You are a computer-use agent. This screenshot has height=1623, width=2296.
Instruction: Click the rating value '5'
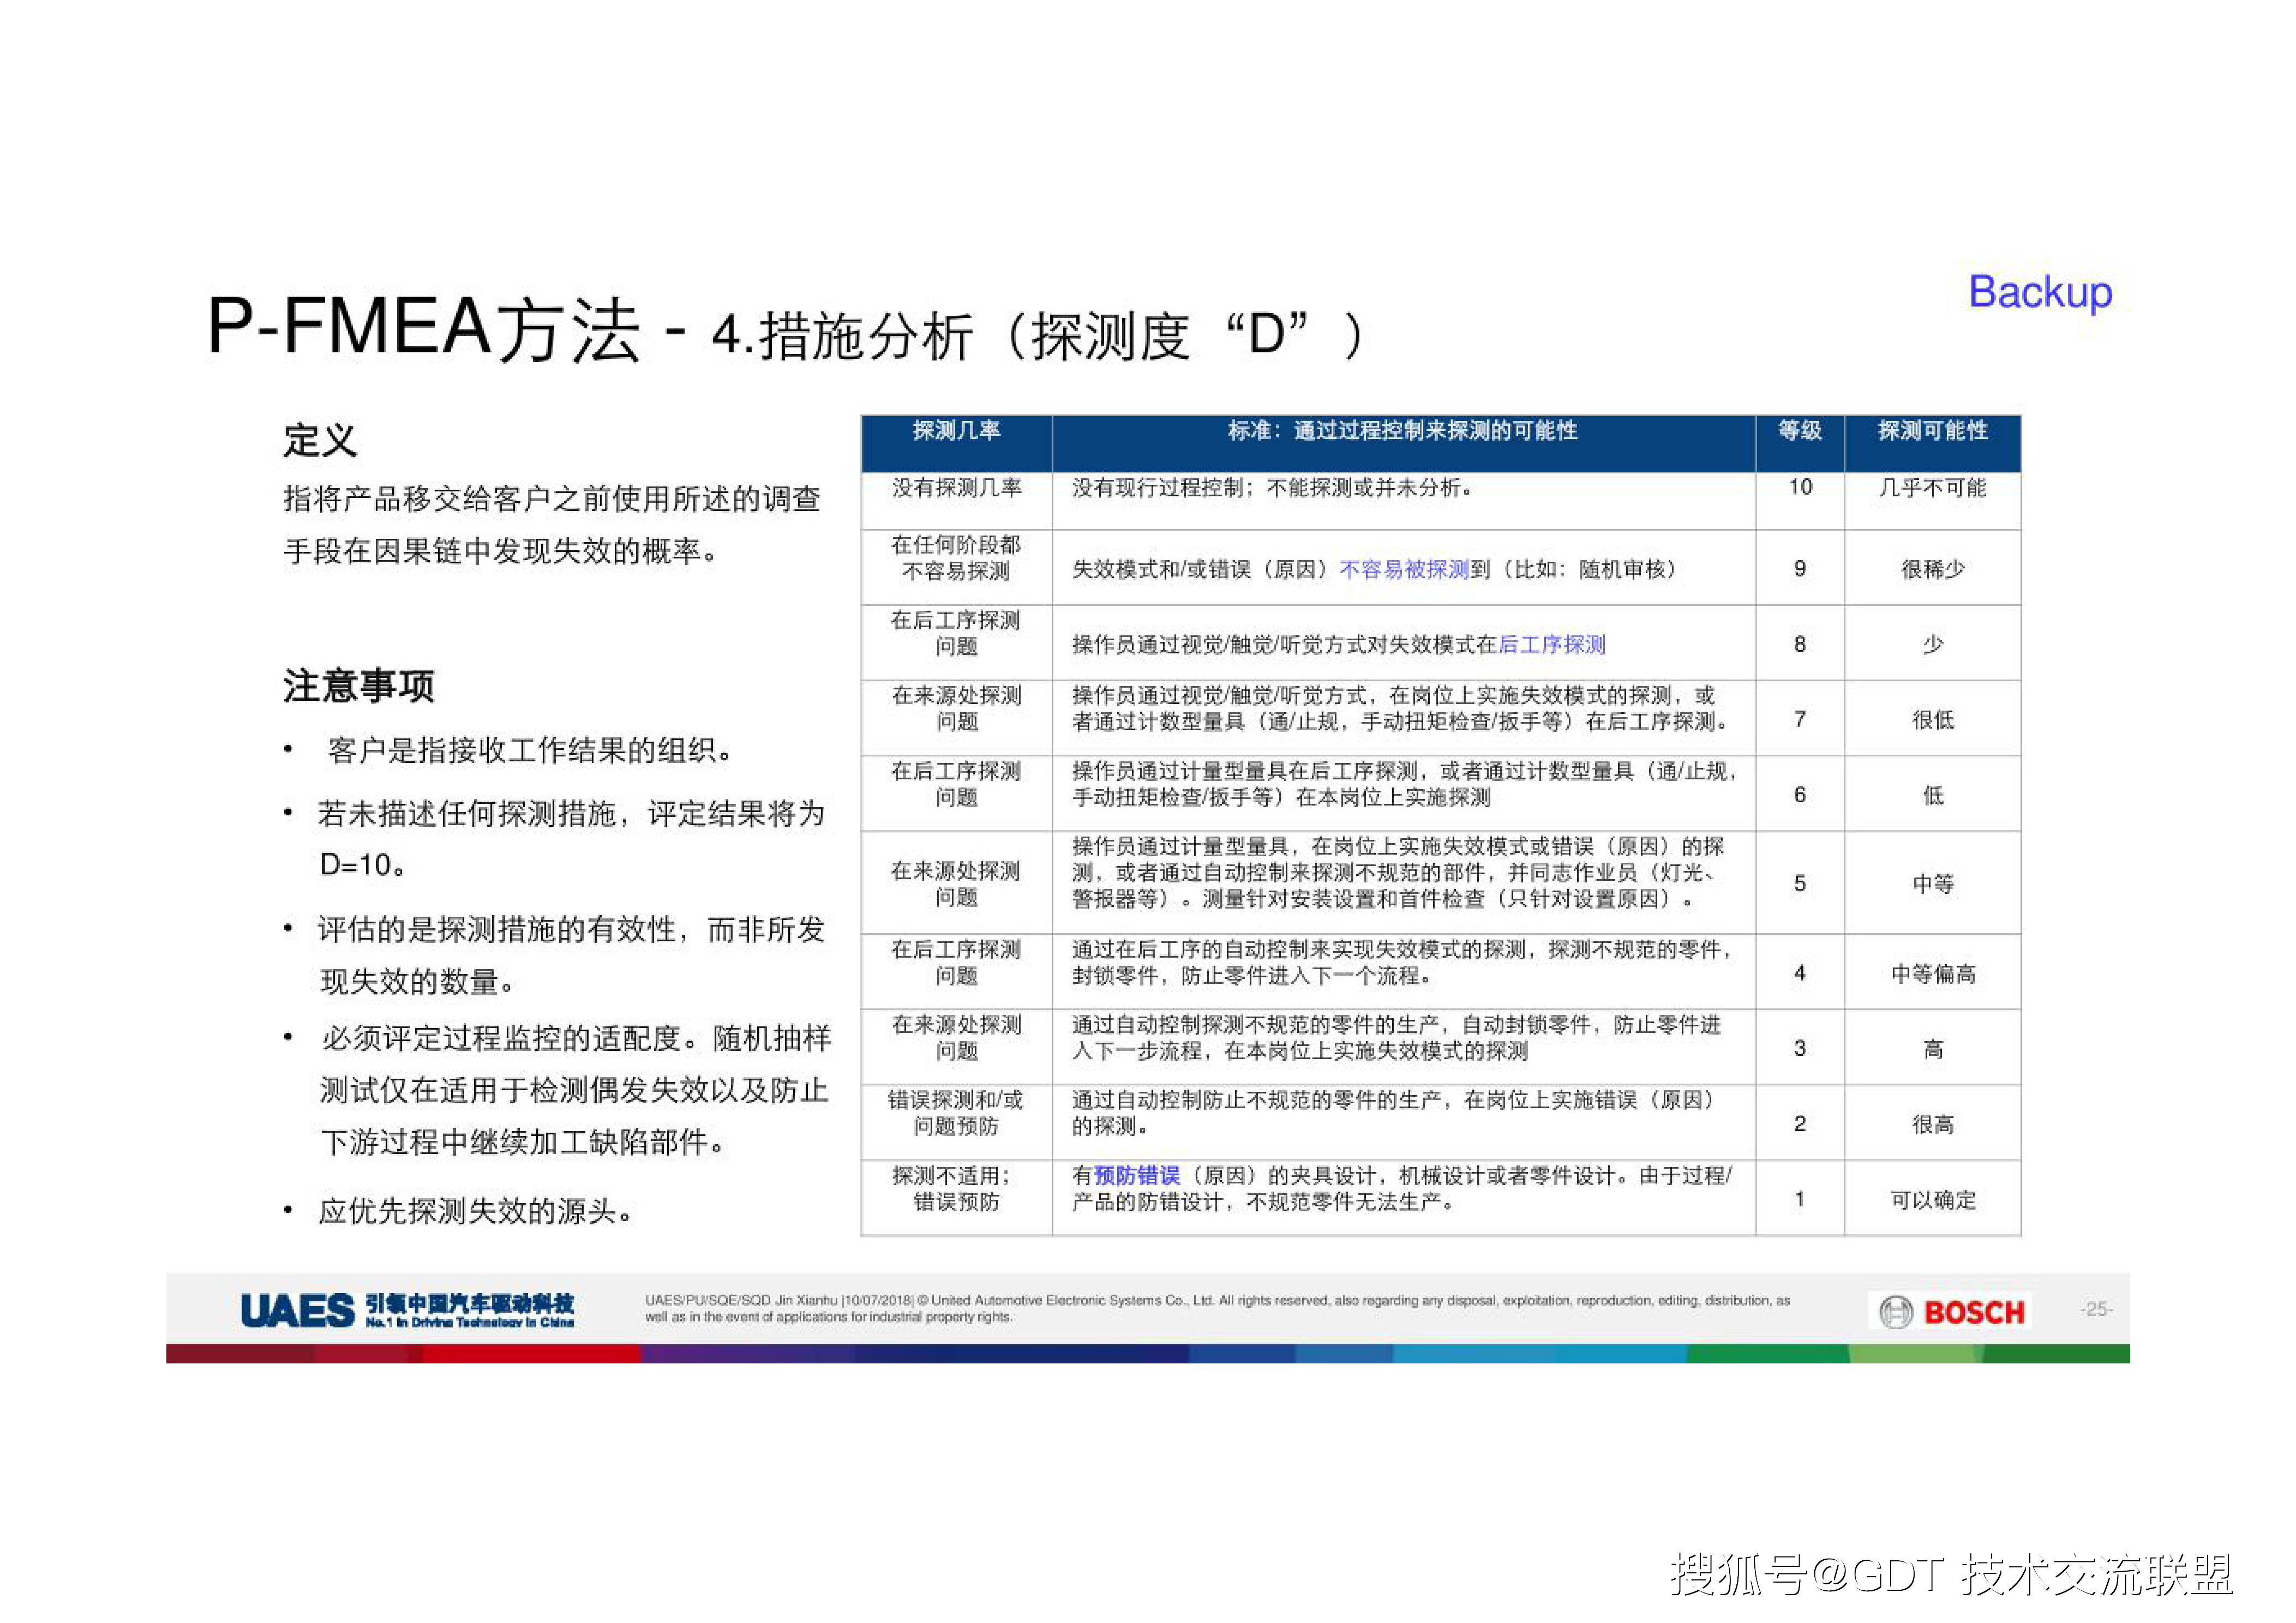pyautogui.click(x=1800, y=883)
